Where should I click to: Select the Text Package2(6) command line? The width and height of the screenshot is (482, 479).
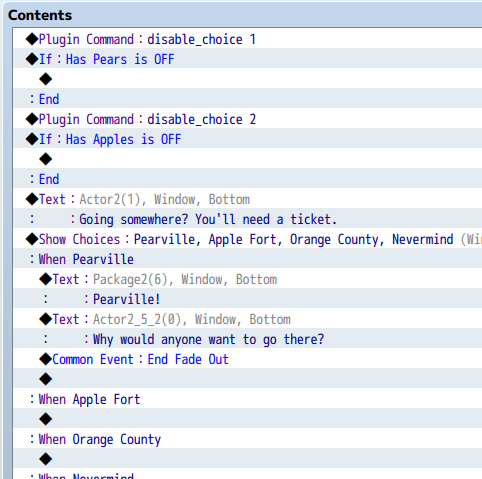coord(248,279)
